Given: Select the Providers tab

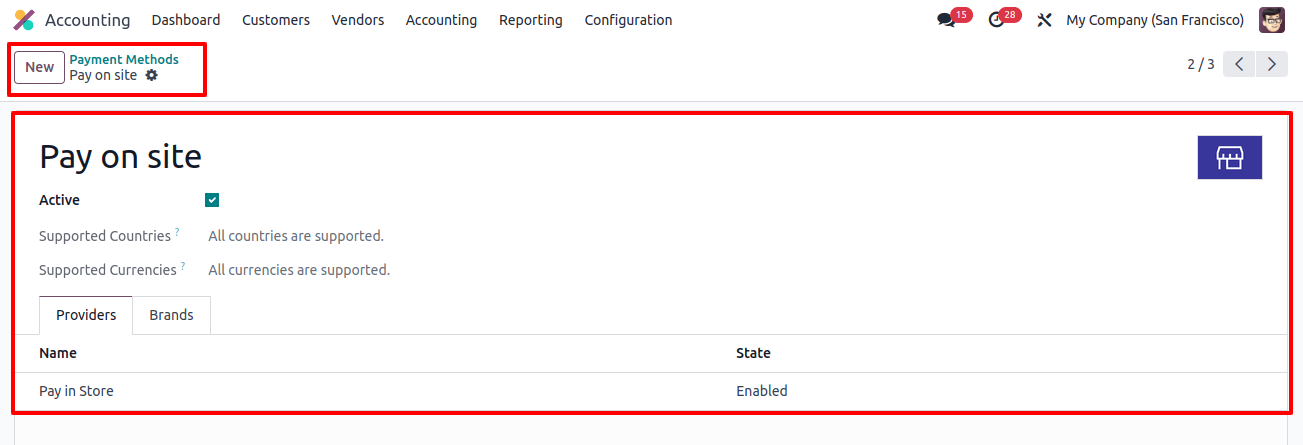Looking at the screenshot, I should pos(86,315).
